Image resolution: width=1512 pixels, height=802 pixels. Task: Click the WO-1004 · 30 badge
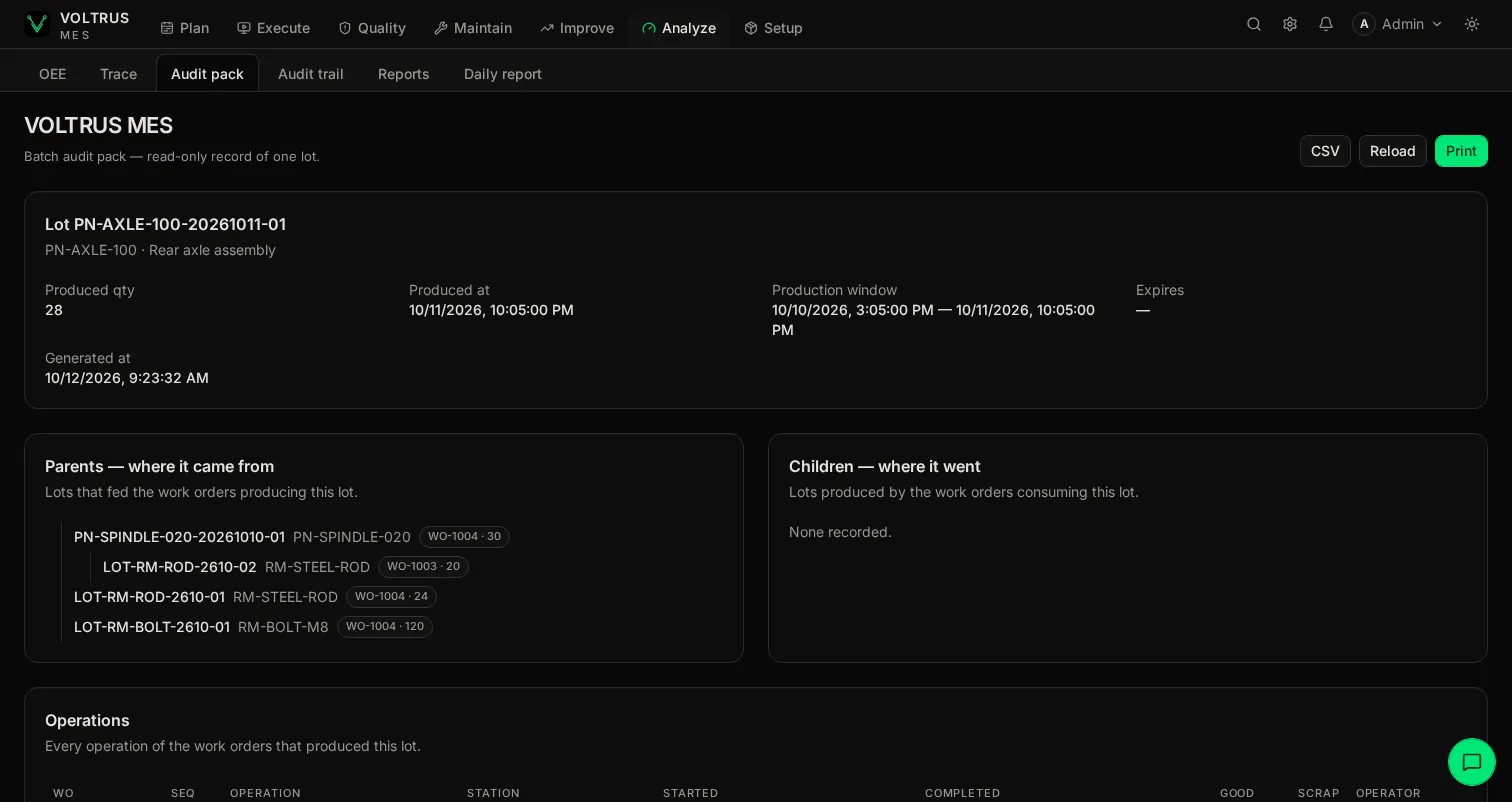point(464,537)
